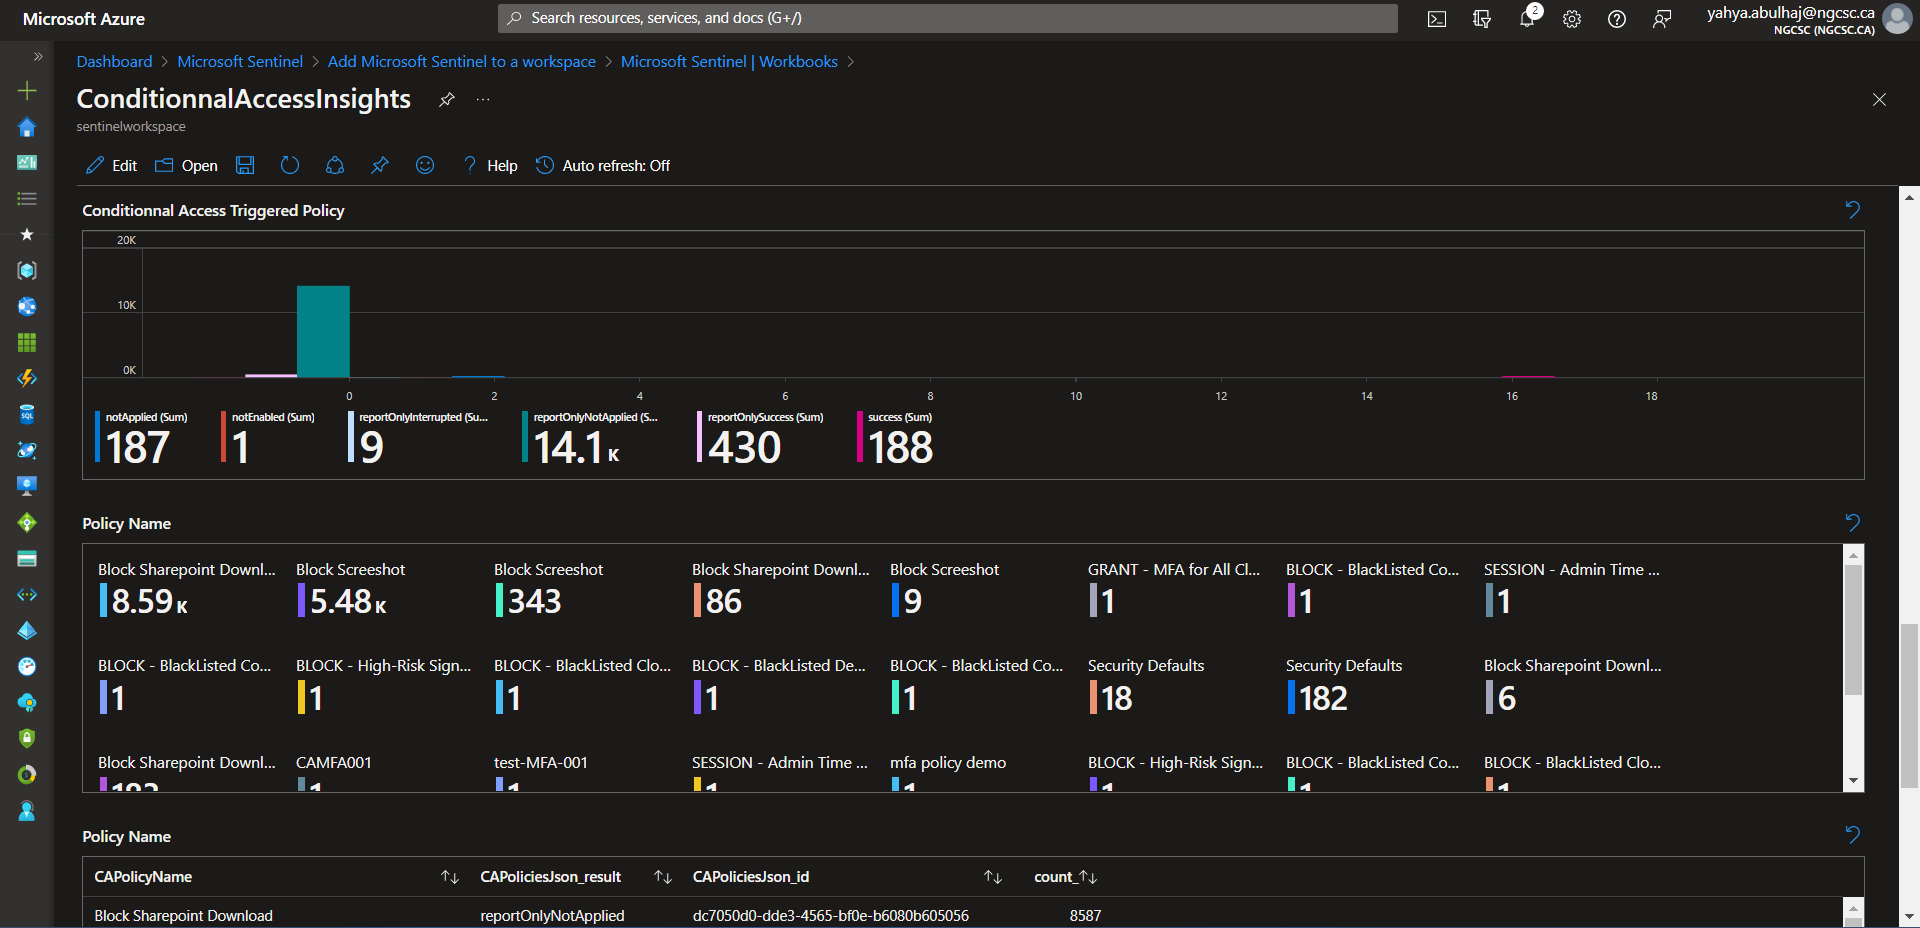Send feedback with smiley face icon
The height and width of the screenshot is (928, 1920).
tap(425, 165)
